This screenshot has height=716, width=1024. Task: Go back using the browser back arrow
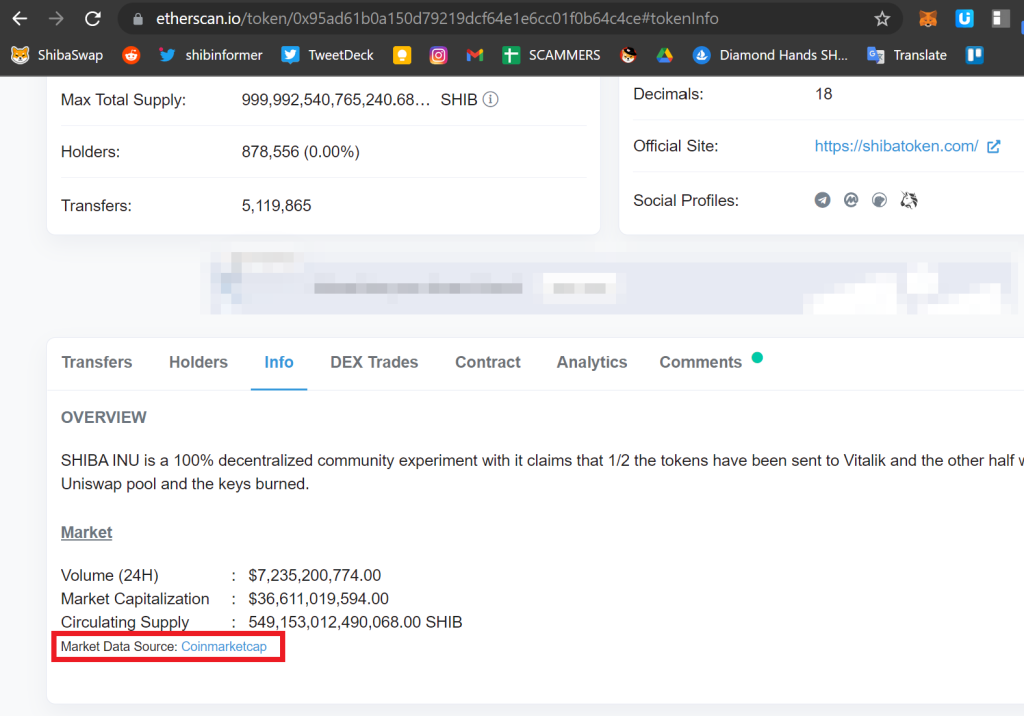20,18
